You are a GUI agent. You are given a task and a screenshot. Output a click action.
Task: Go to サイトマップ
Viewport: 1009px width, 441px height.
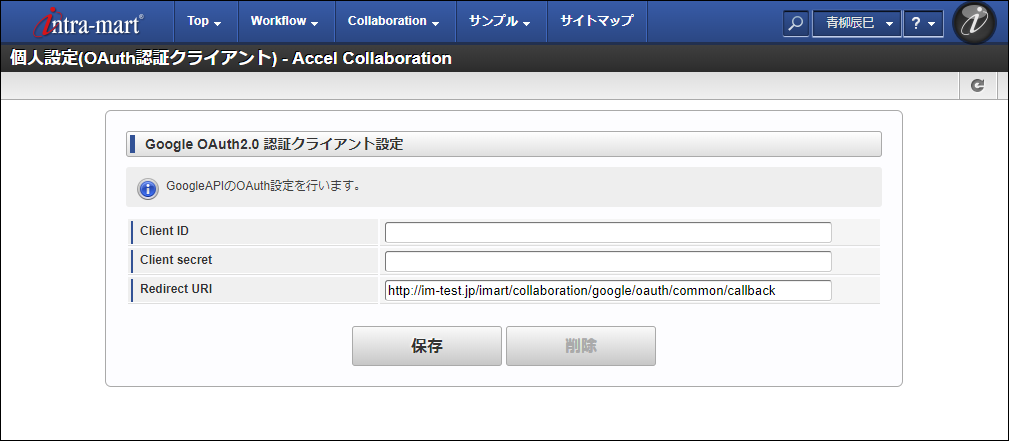(x=597, y=21)
